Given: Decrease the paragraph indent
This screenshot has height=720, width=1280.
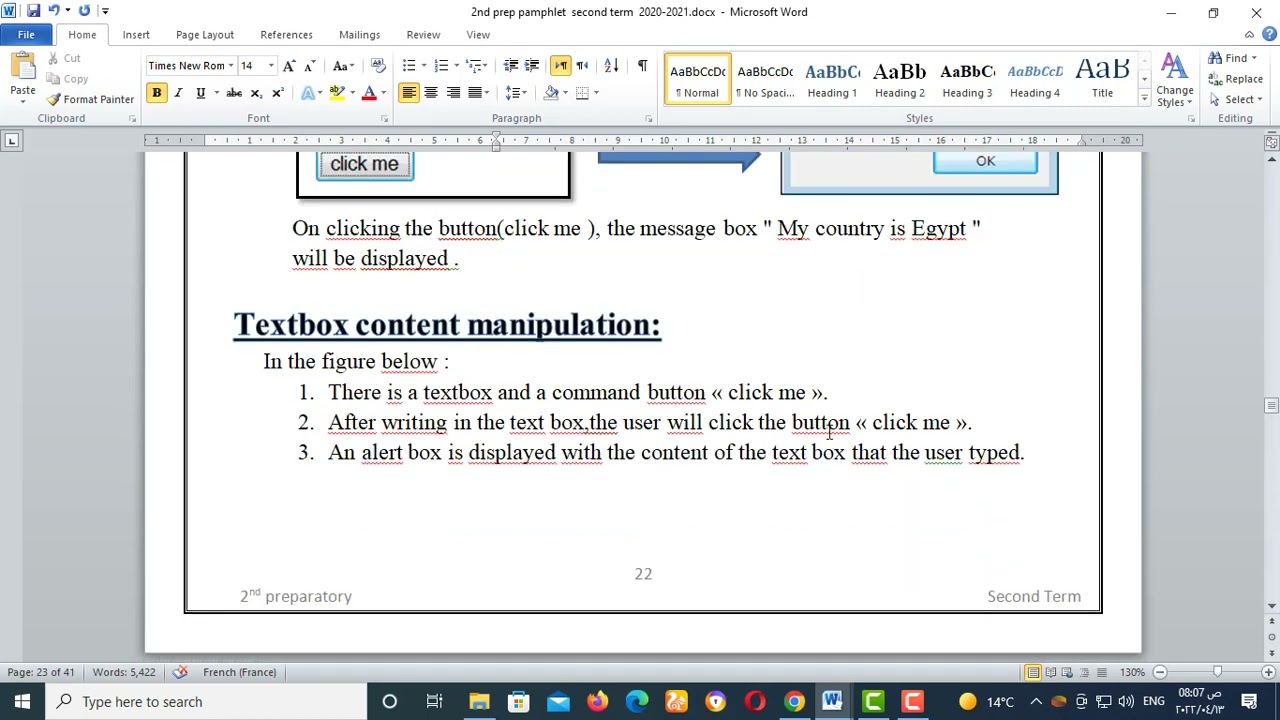Looking at the screenshot, I should coord(511,66).
